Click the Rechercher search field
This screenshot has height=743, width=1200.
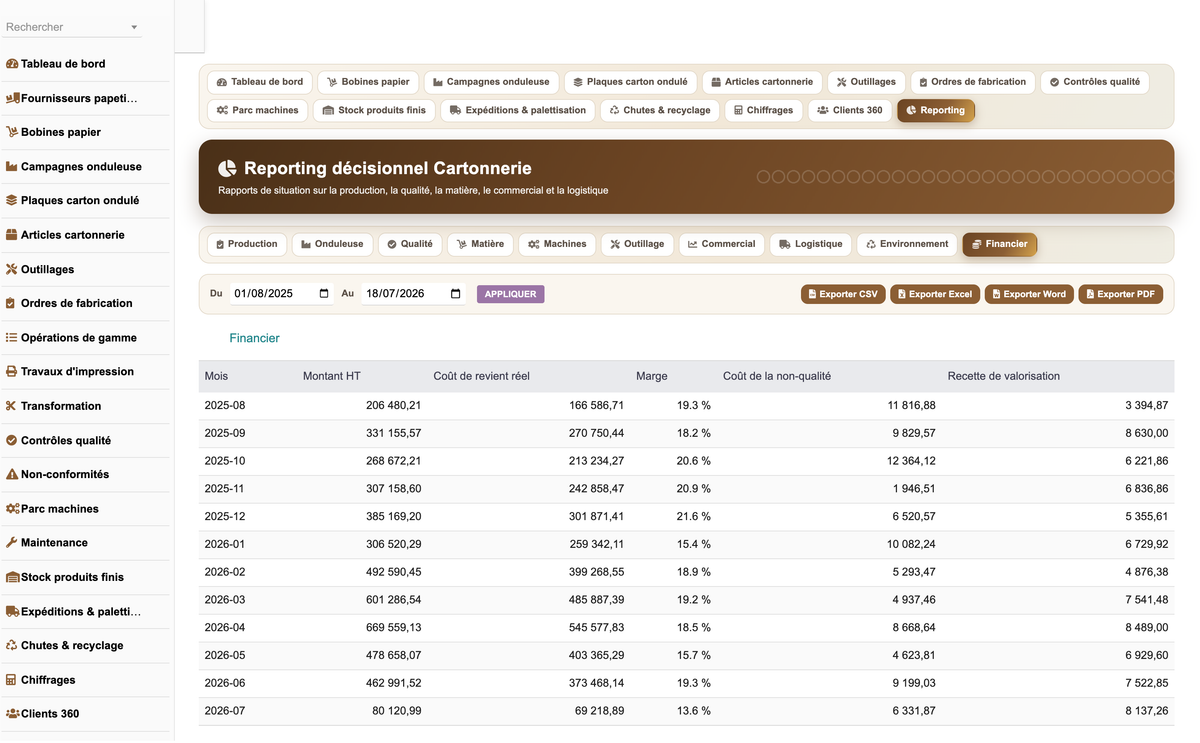tap(73, 27)
